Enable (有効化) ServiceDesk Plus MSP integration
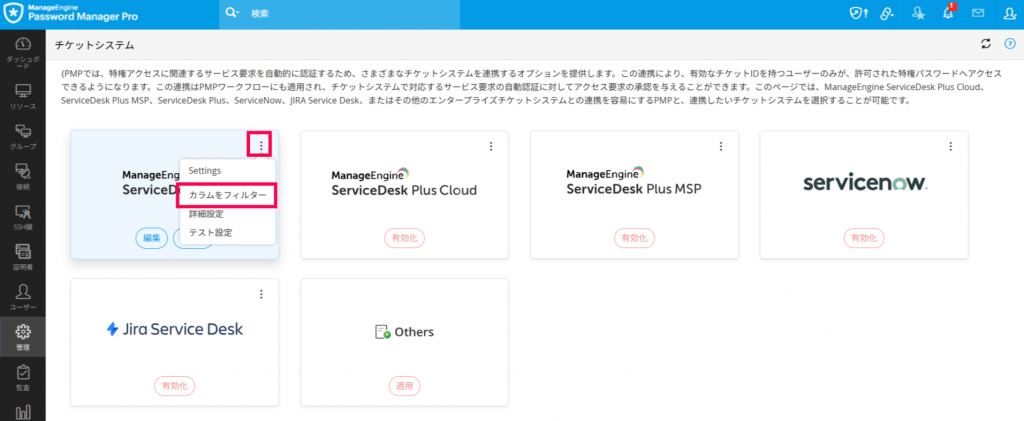This screenshot has height=421, width=1024. (634, 238)
